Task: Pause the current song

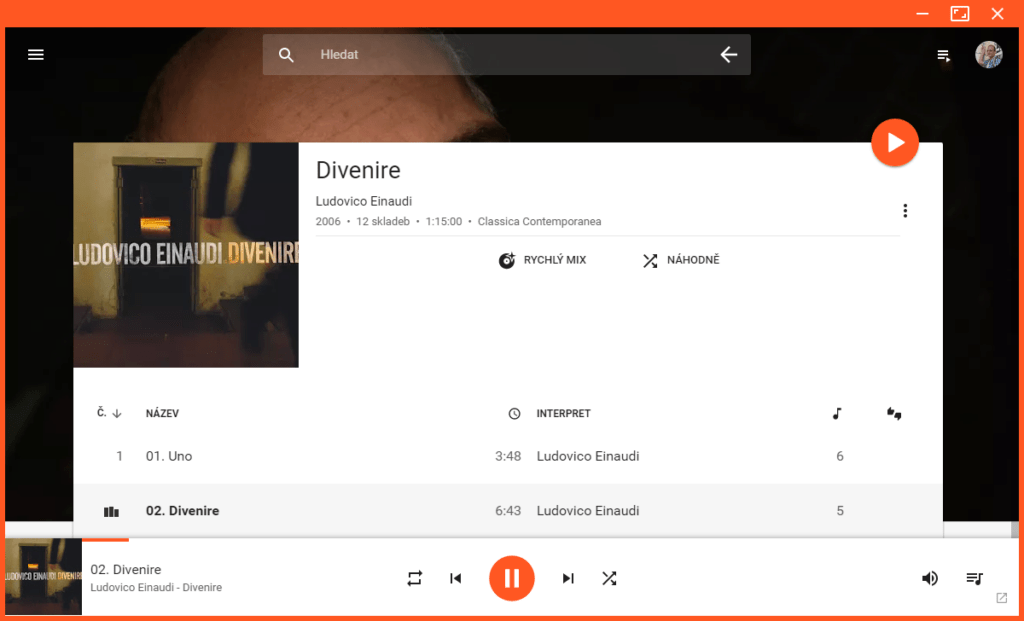Action: coord(512,579)
